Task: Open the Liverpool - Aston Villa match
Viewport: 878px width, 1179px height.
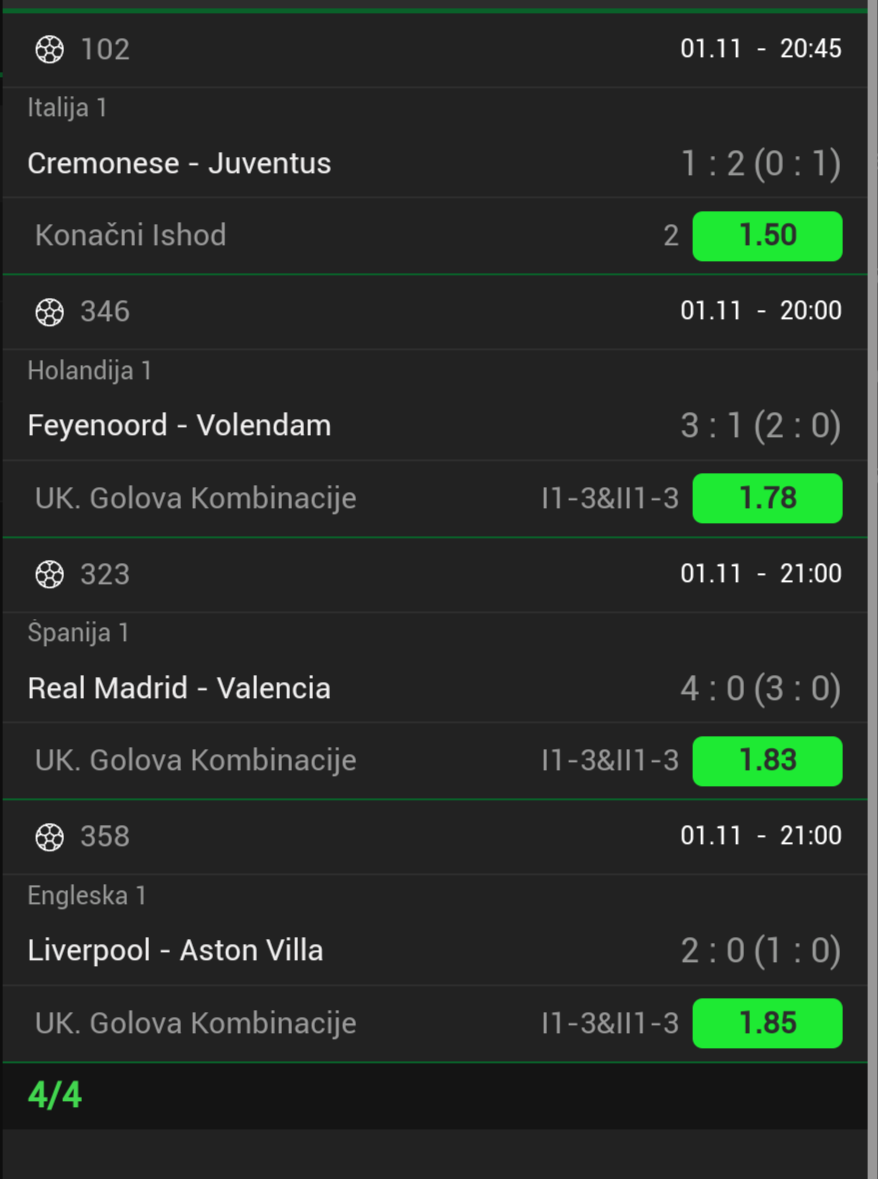Action: pyautogui.click(x=175, y=950)
